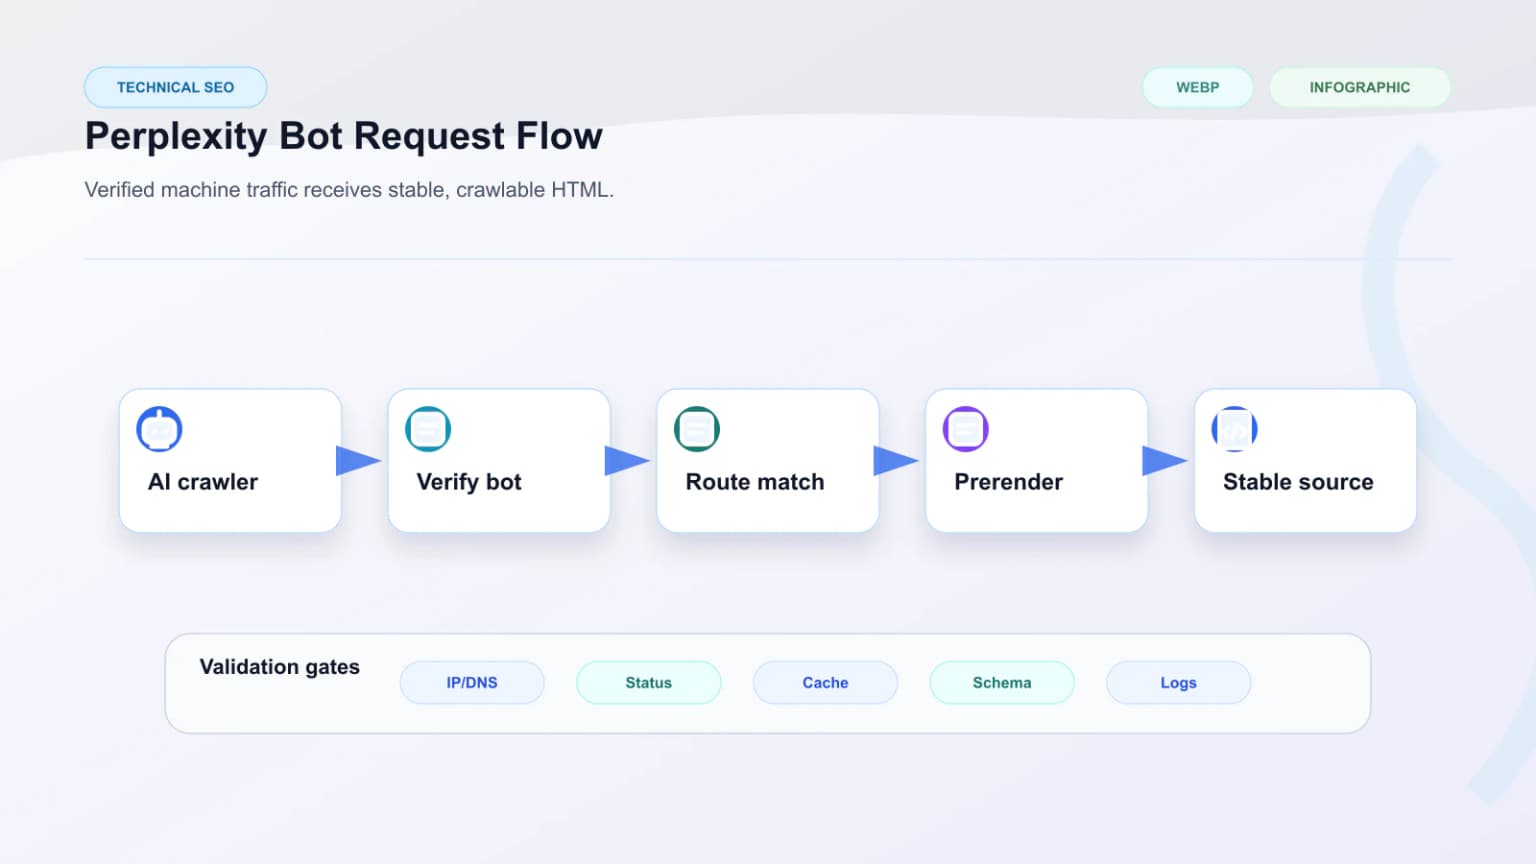Click the arrow between Verify bot and Route match
This screenshot has width=1536, height=864.
point(627,461)
